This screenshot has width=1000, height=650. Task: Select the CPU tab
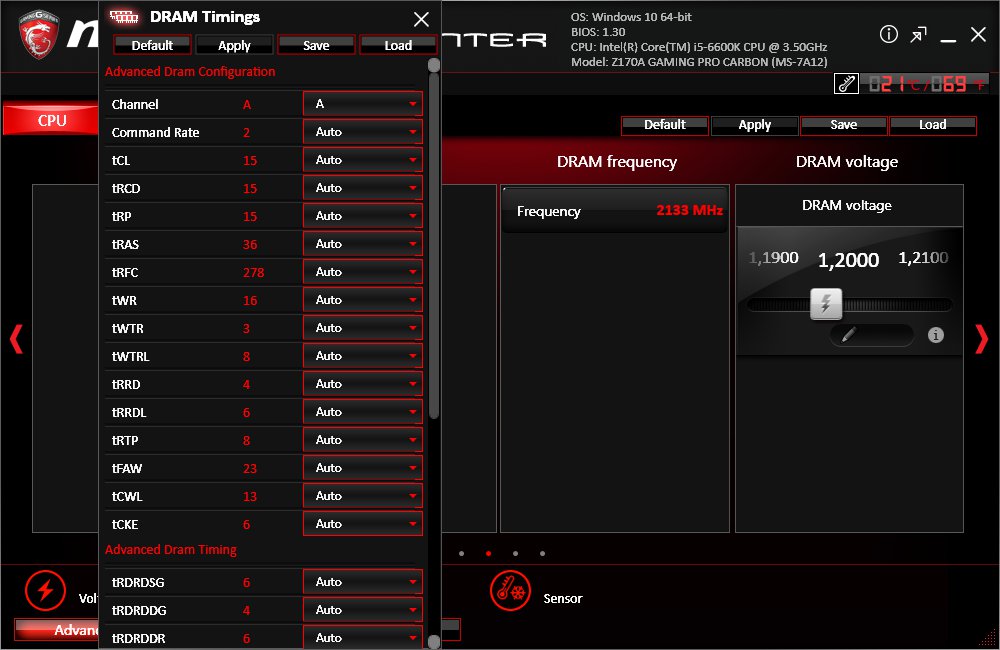click(x=51, y=120)
